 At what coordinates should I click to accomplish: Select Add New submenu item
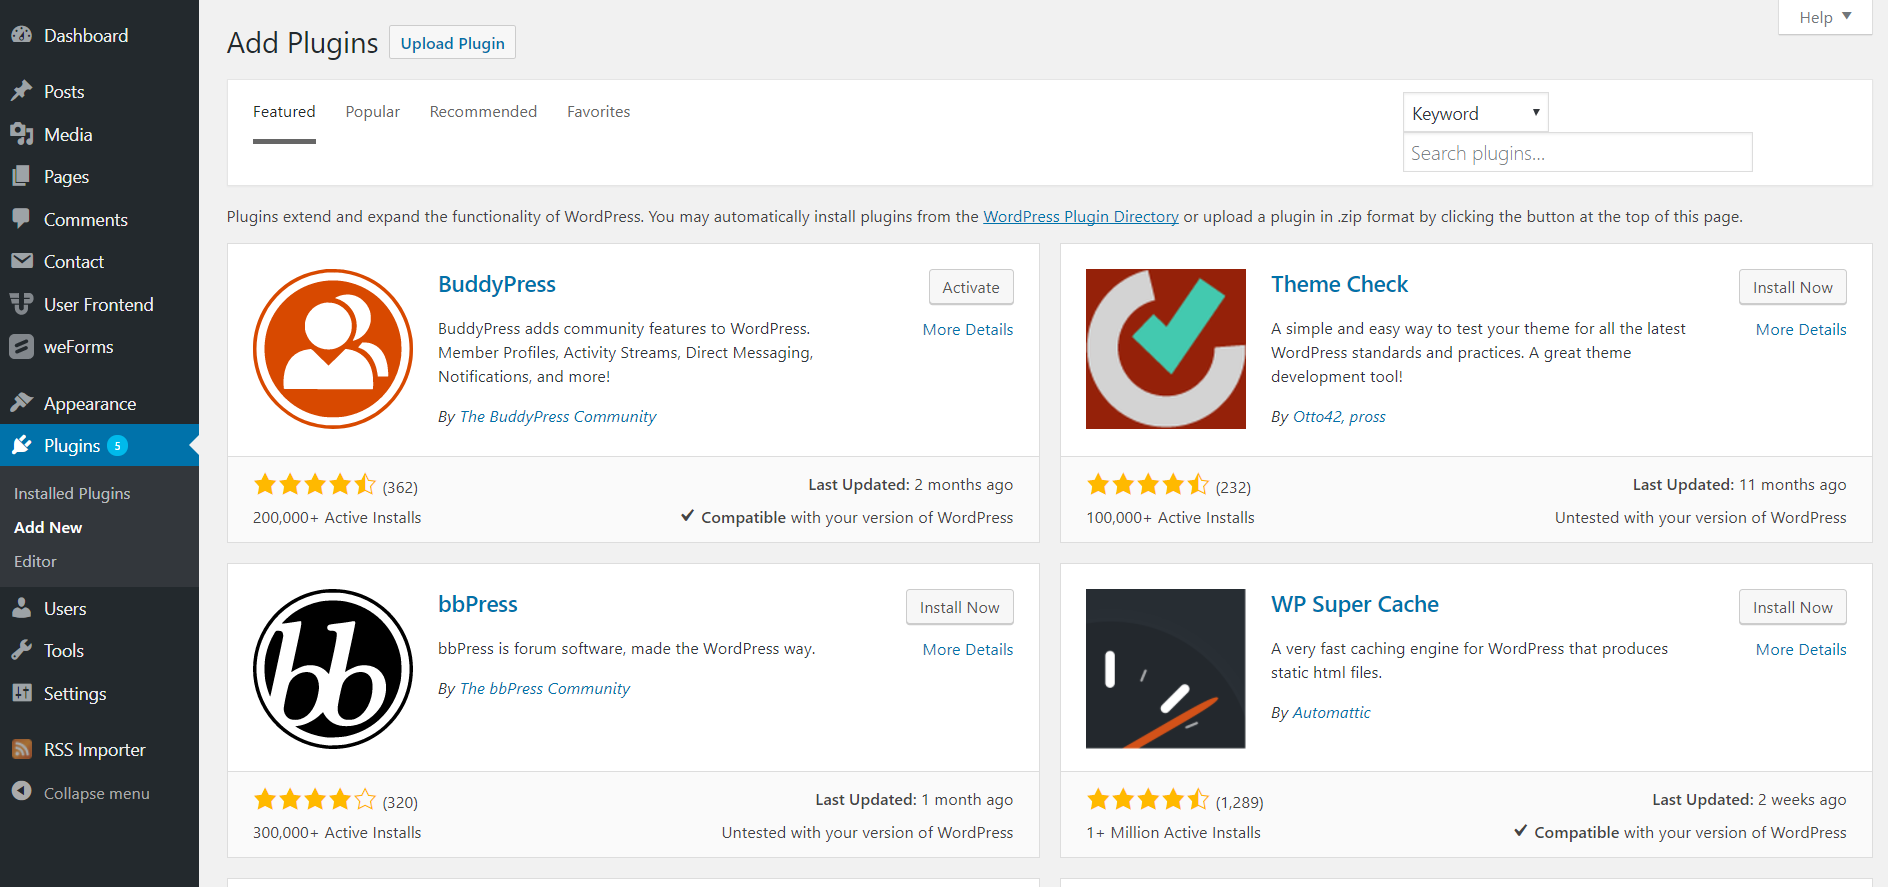tap(48, 527)
